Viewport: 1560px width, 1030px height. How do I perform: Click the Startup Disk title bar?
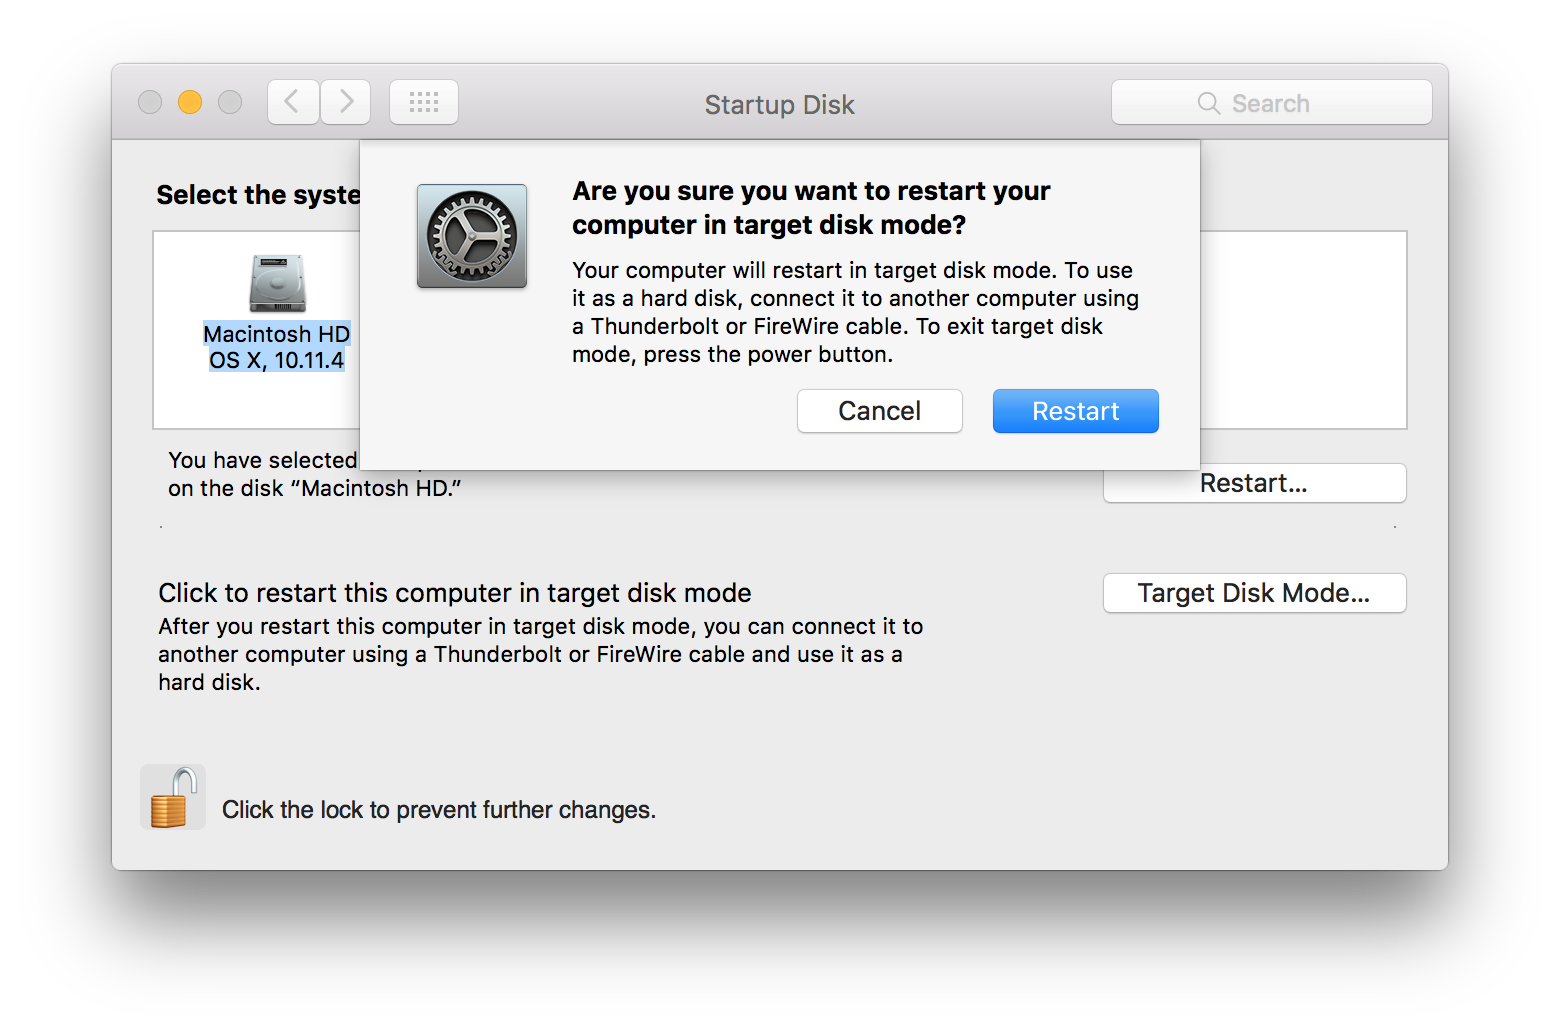click(779, 104)
